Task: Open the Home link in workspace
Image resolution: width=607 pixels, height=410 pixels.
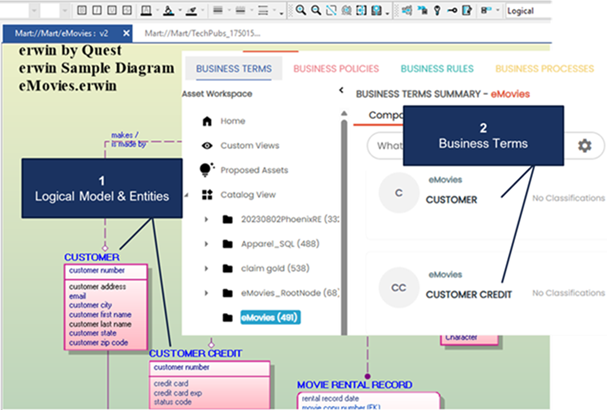Action: [x=233, y=121]
